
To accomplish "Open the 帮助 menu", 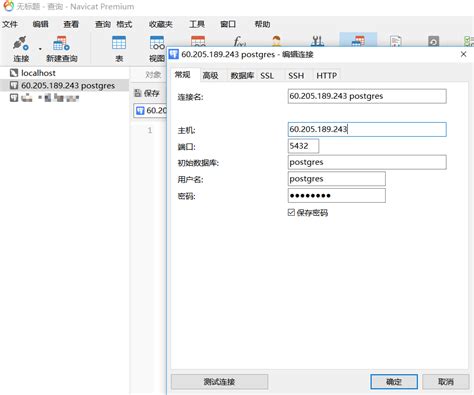I will click(x=262, y=24).
